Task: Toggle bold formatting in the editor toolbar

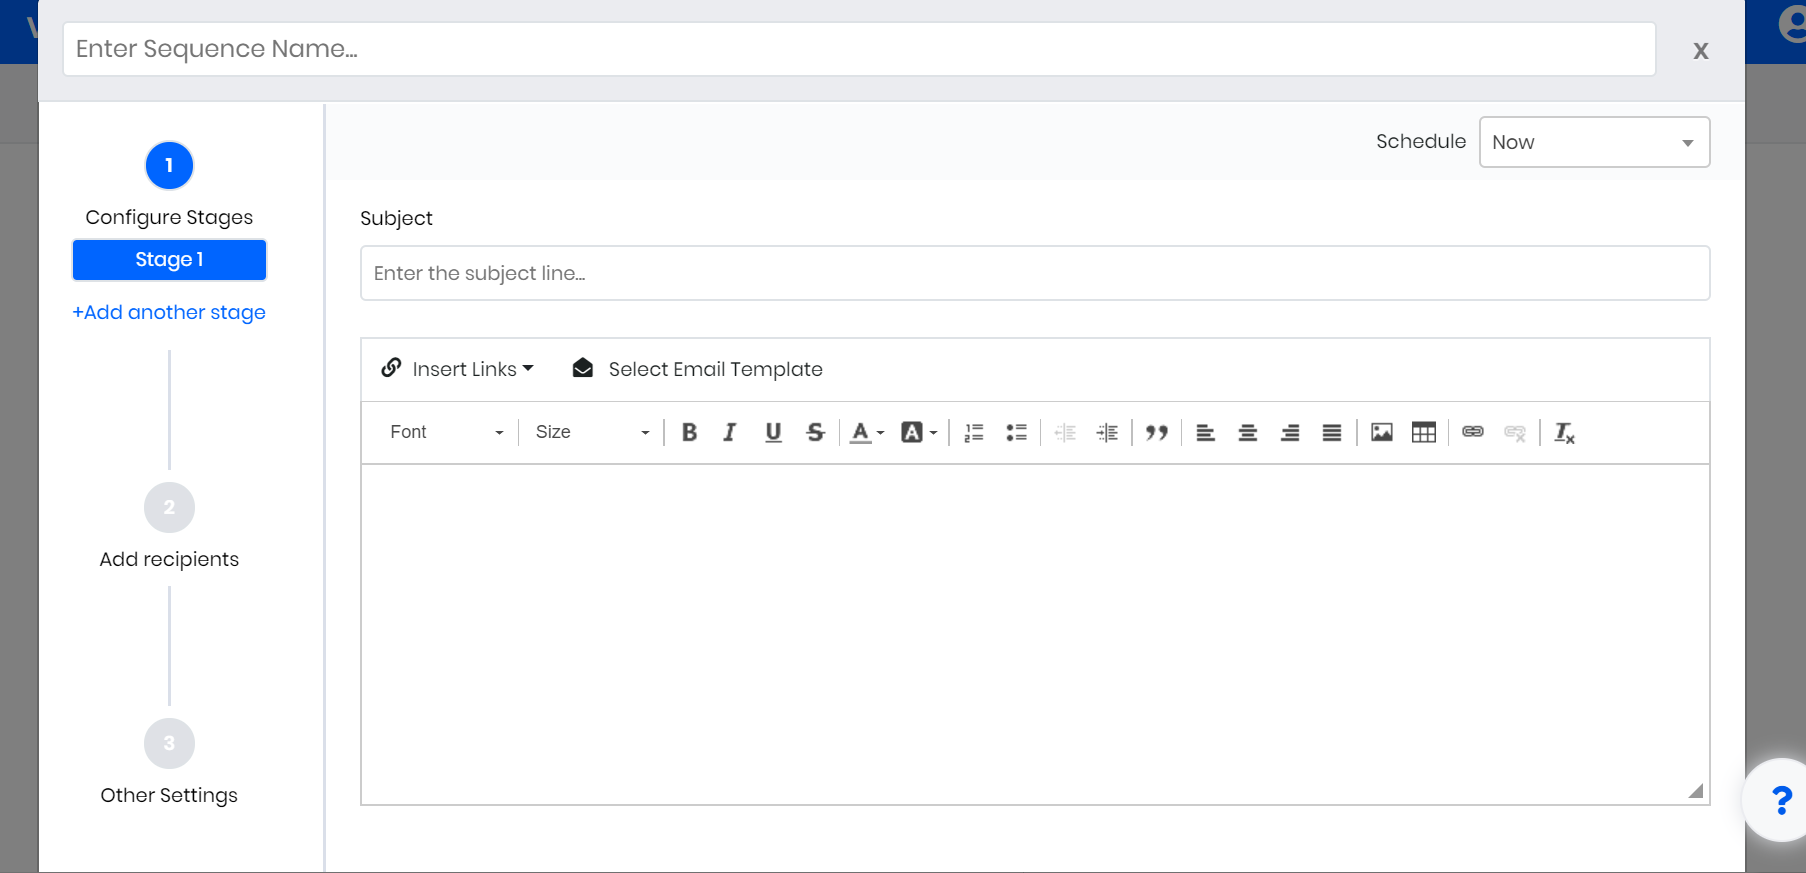Action: 689,432
